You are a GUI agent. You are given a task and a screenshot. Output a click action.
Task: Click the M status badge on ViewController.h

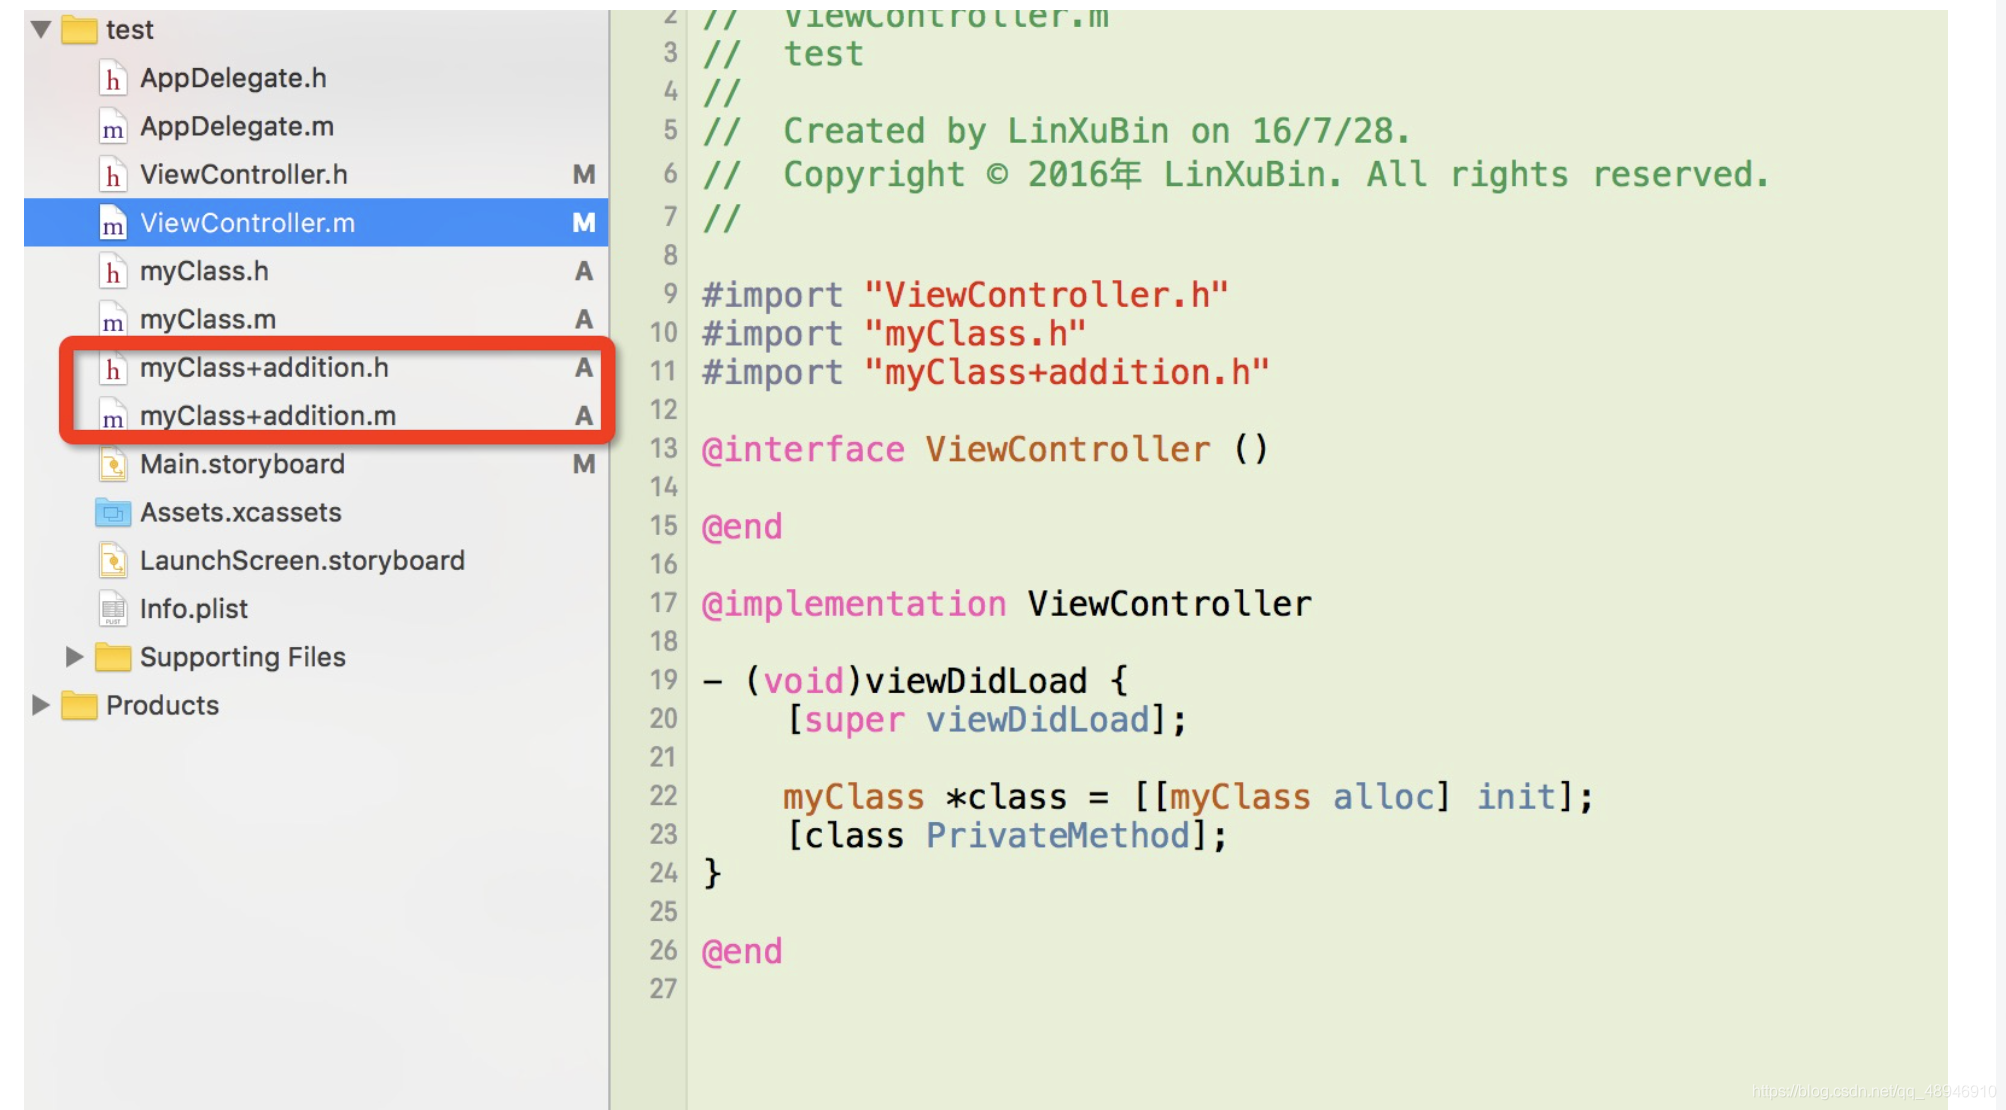click(584, 175)
